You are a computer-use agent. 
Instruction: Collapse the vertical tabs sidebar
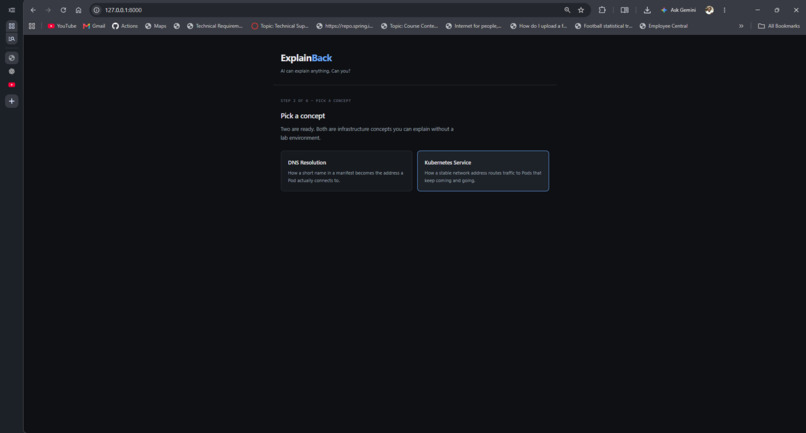coord(11,10)
